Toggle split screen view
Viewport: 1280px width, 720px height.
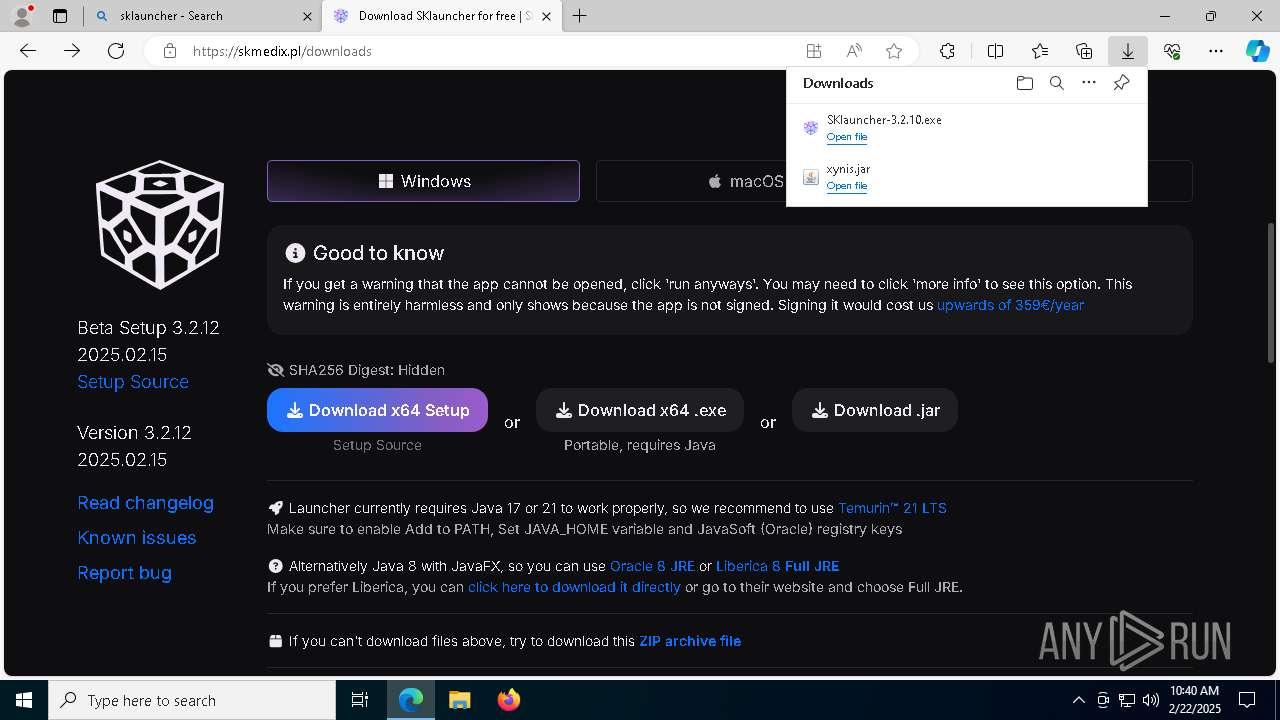click(995, 51)
